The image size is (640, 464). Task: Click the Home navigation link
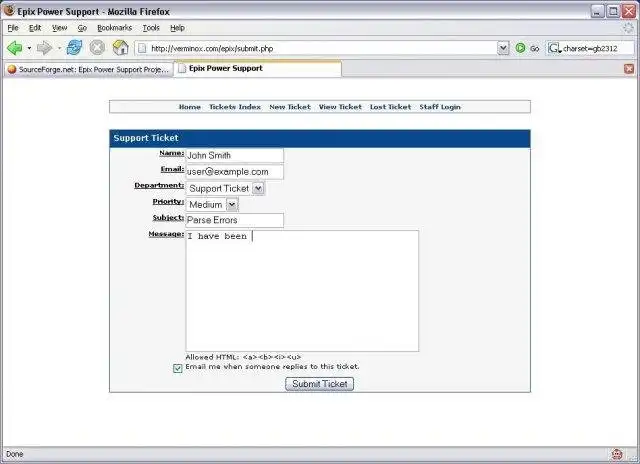(190, 107)
